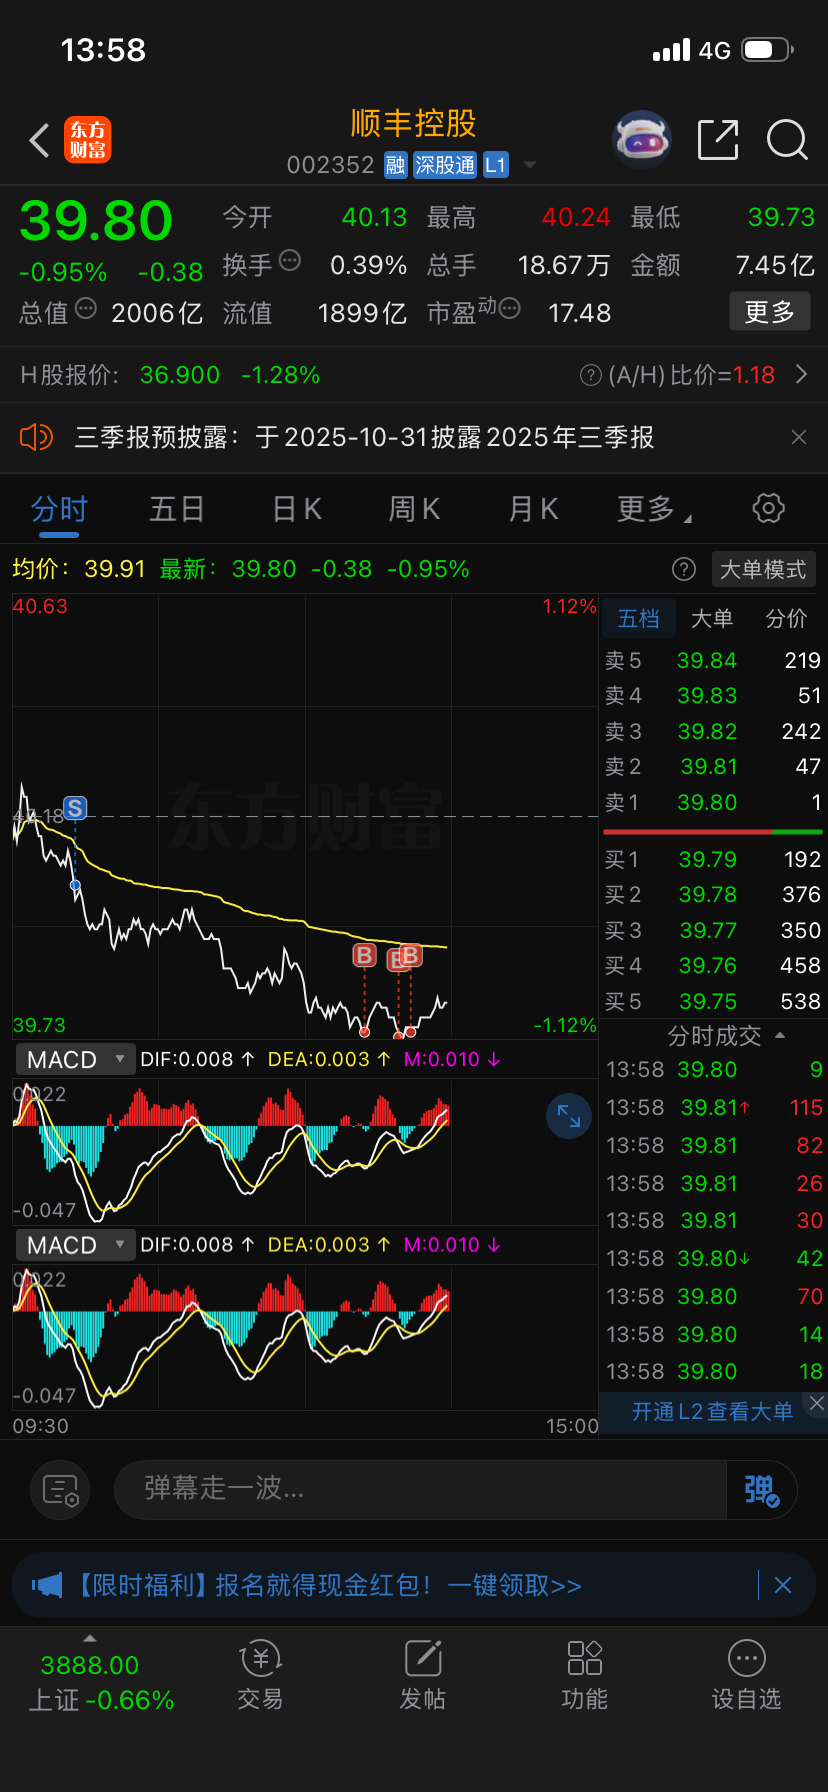This screenshot has height=1792, width=828.
Task: Tap the 卖5 39.84 row
Action: (712, 661)
